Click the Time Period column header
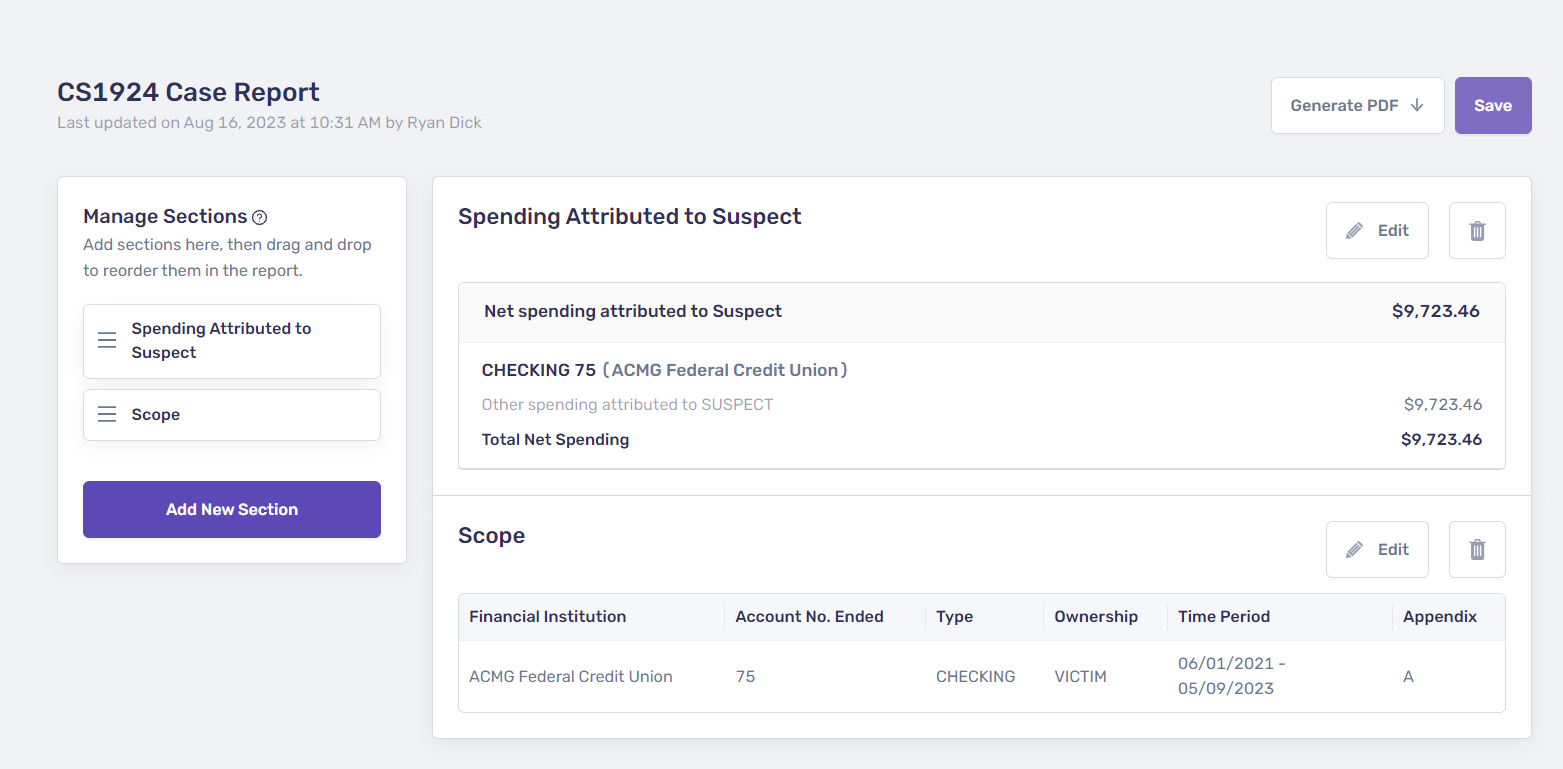 click(x=1223, y=617)
